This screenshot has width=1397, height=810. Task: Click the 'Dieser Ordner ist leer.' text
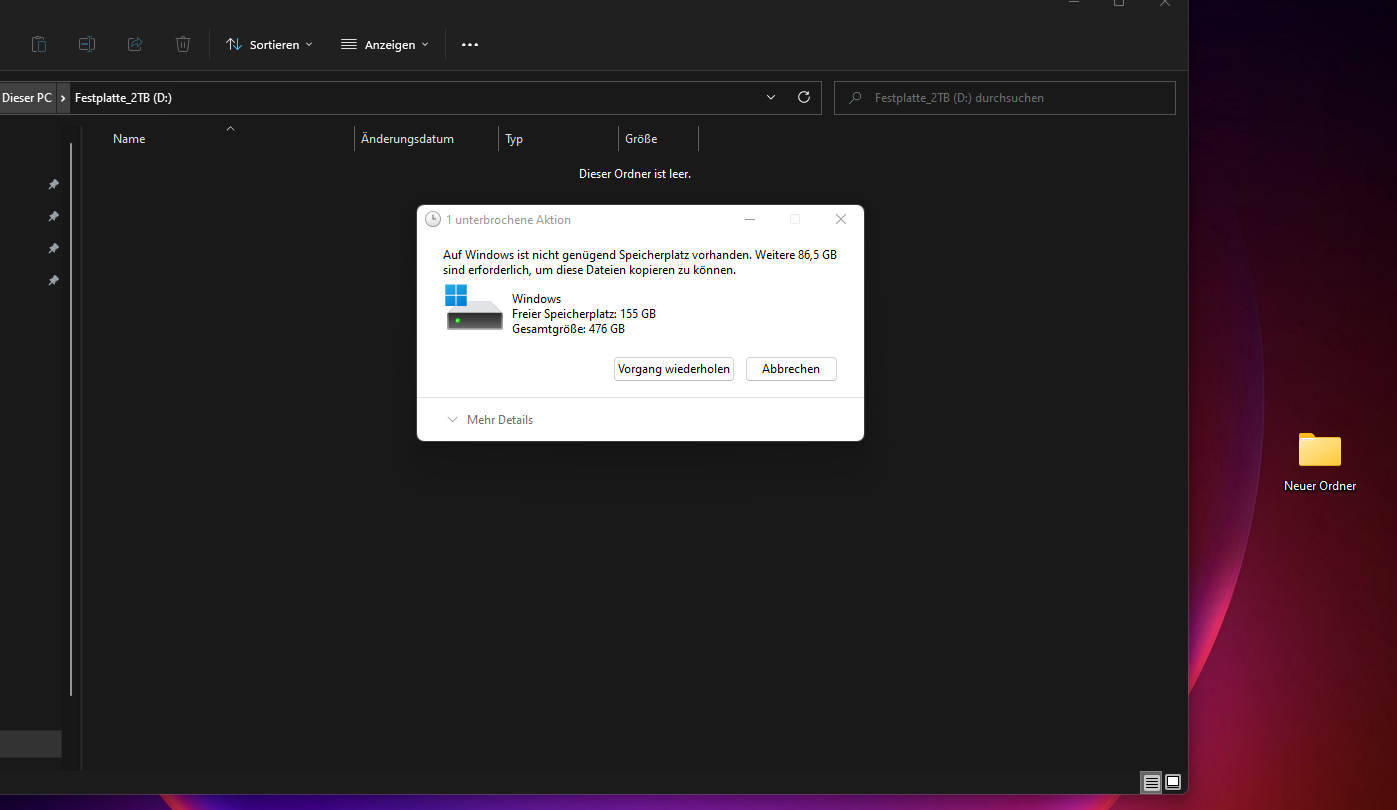click(x=635, y=174)
